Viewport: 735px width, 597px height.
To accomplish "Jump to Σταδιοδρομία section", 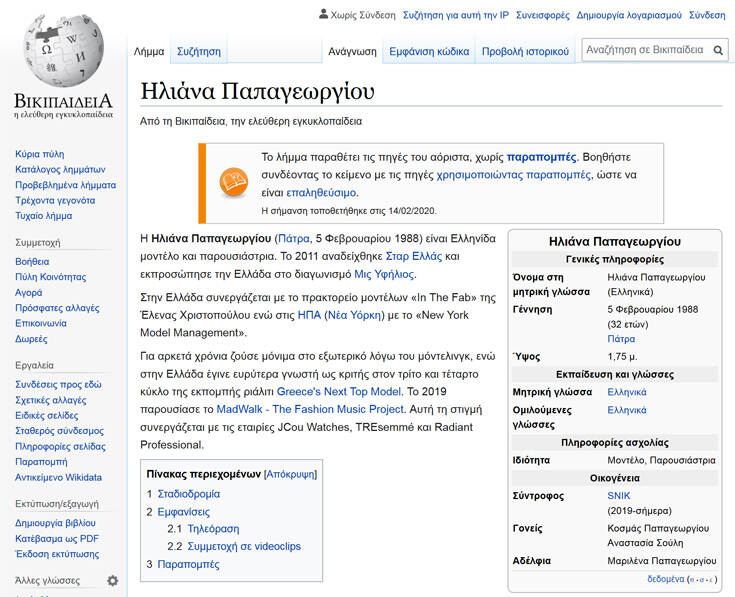I will (x=188, y=494).
